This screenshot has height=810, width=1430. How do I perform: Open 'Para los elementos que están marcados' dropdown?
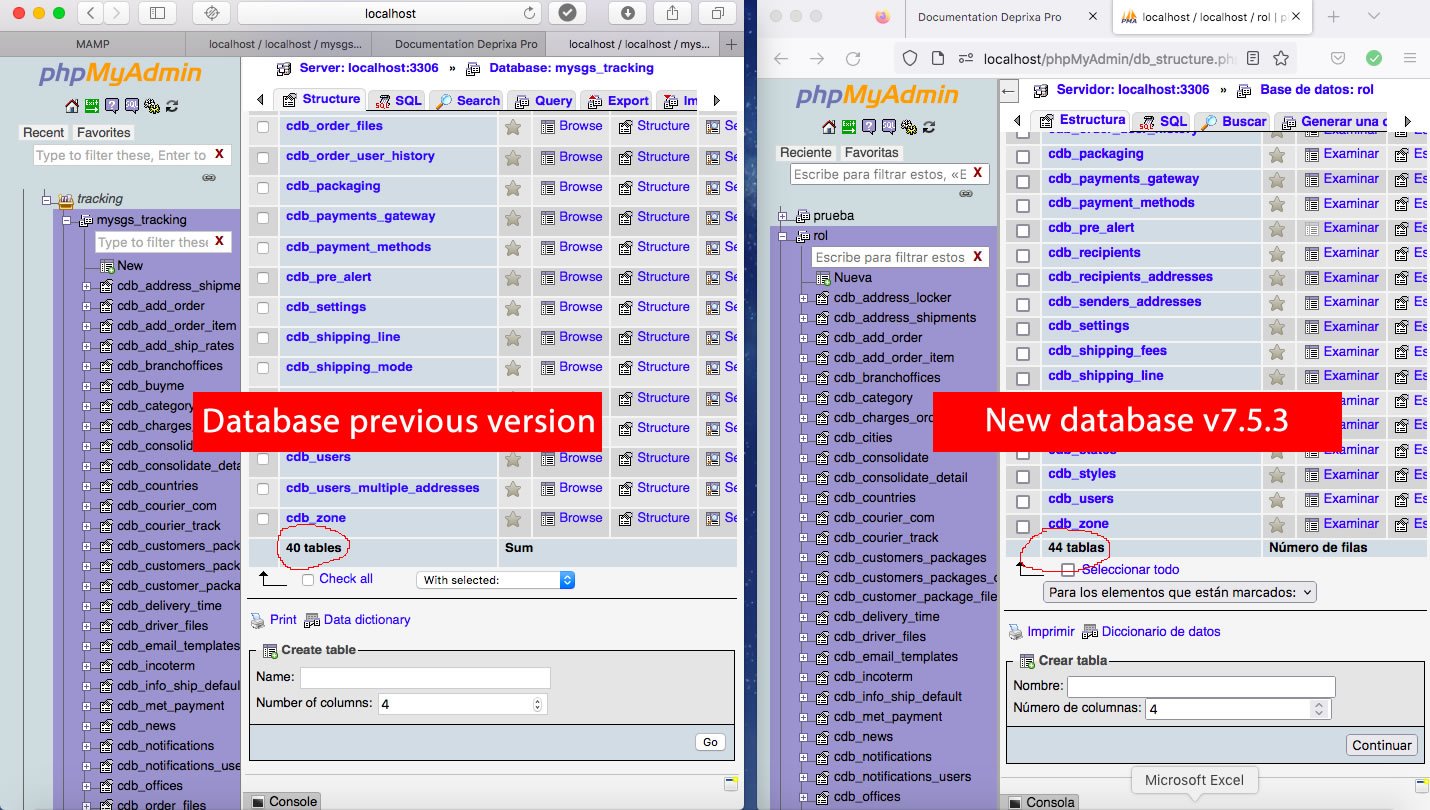click(1179, 592)
